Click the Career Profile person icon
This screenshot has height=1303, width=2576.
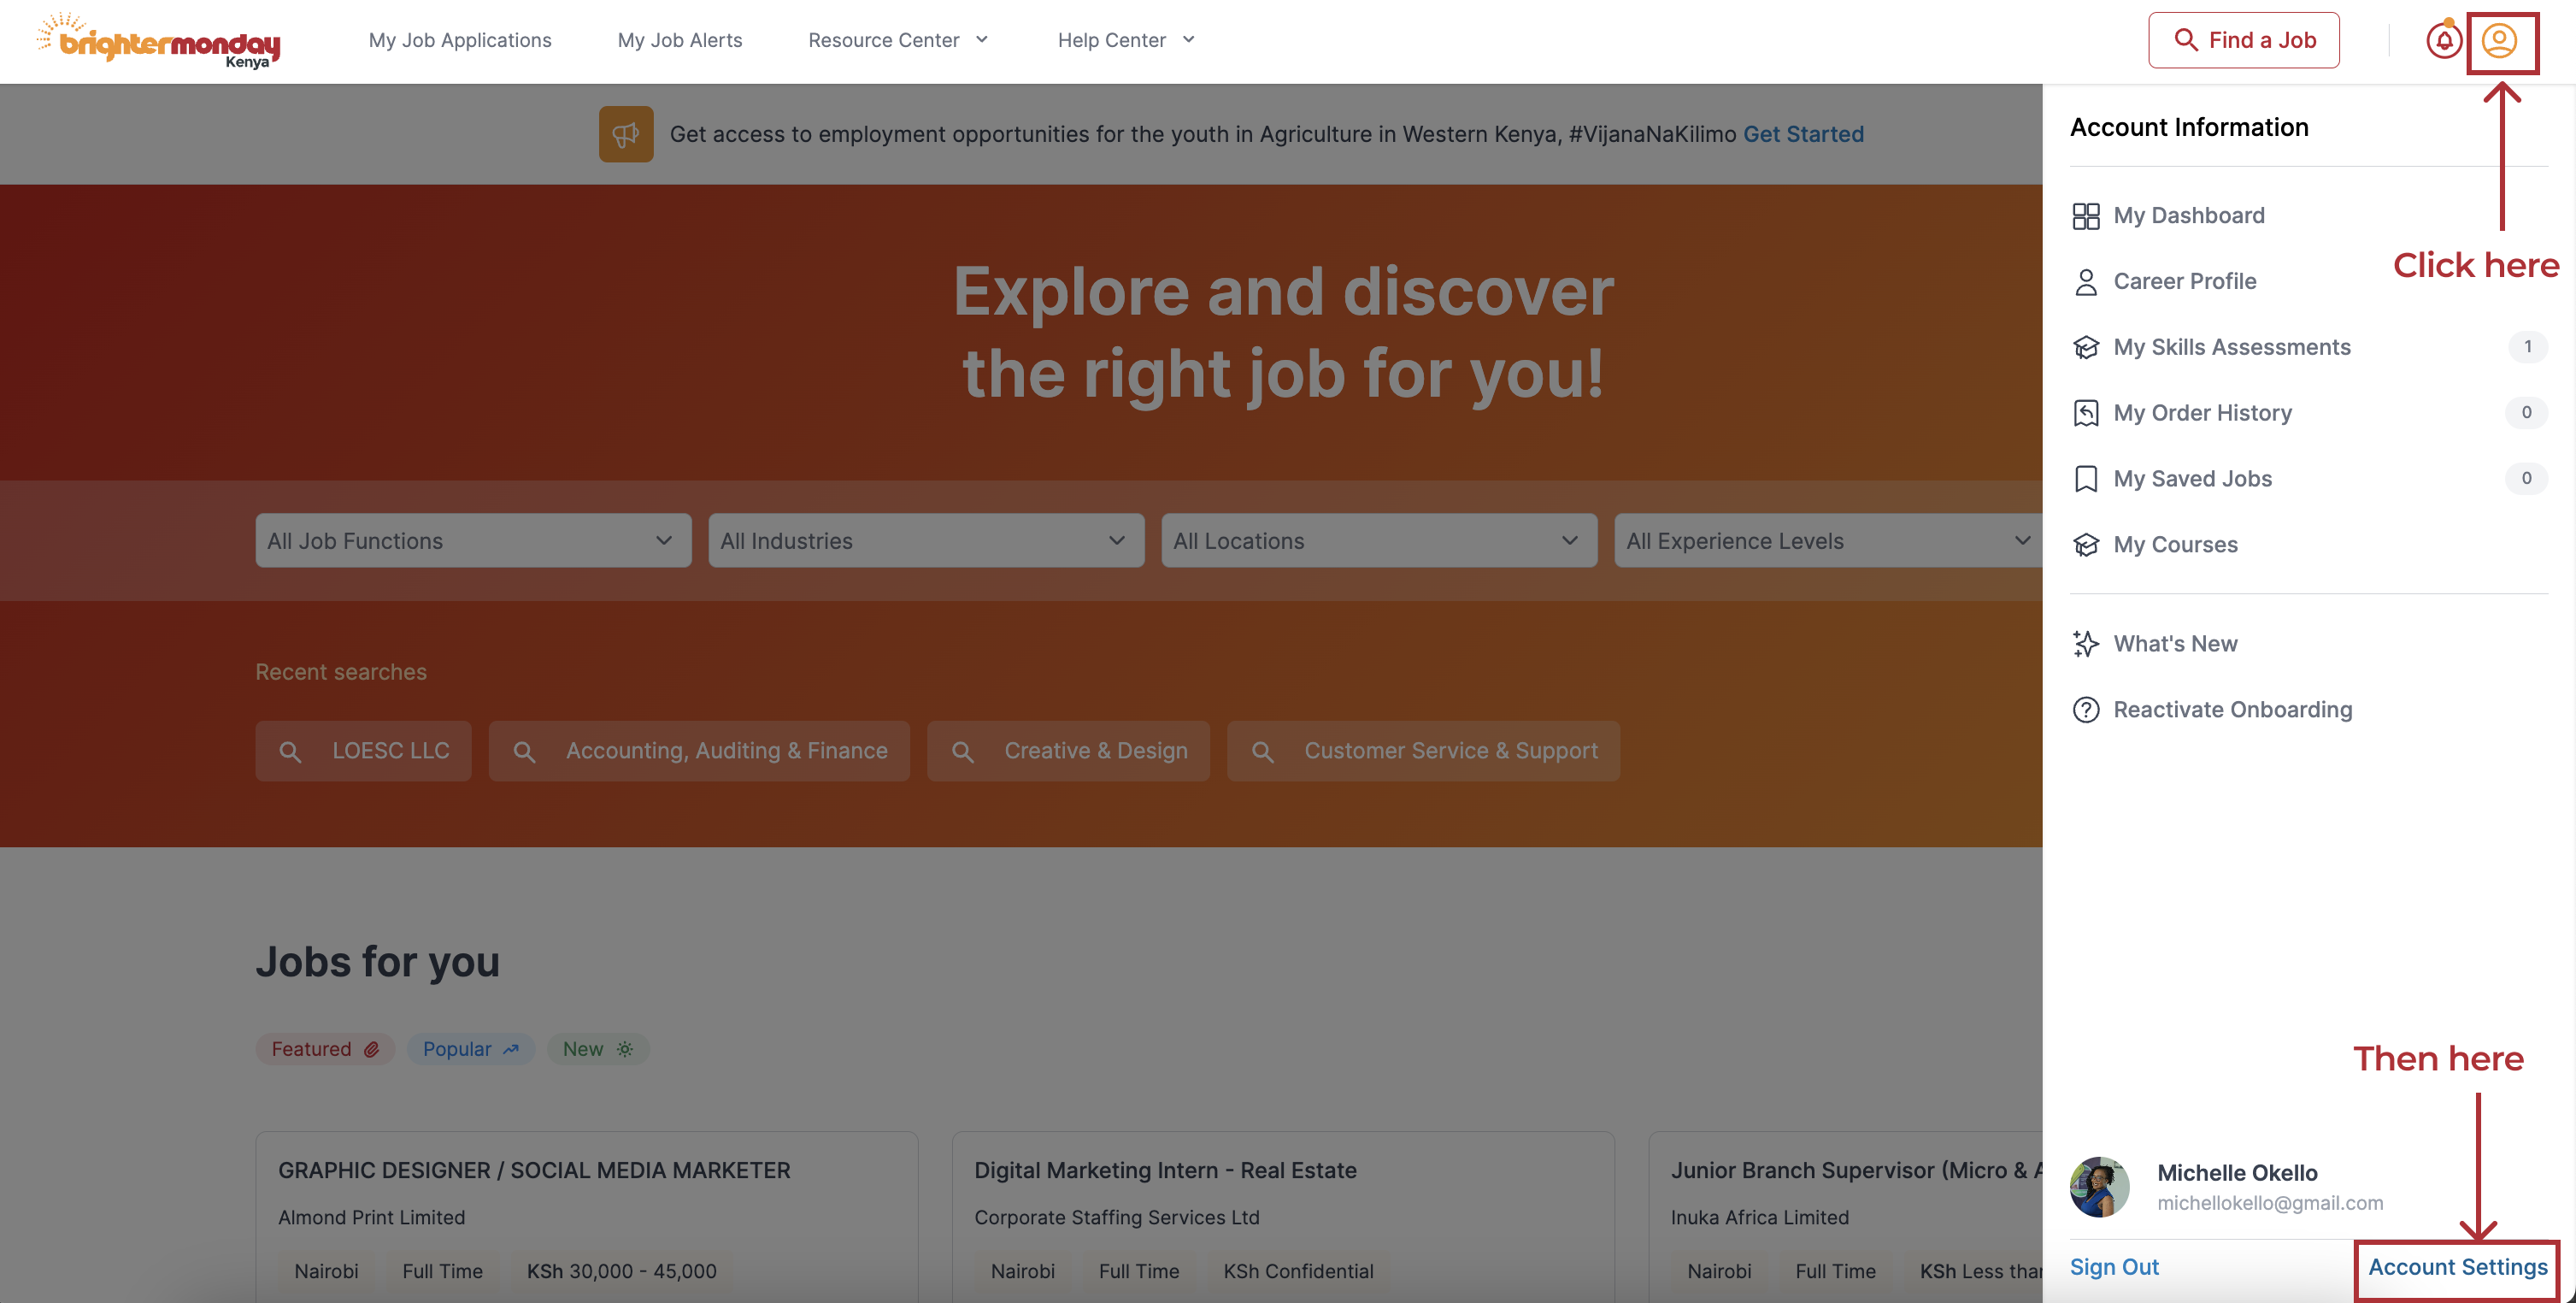tap(2085, 282)
